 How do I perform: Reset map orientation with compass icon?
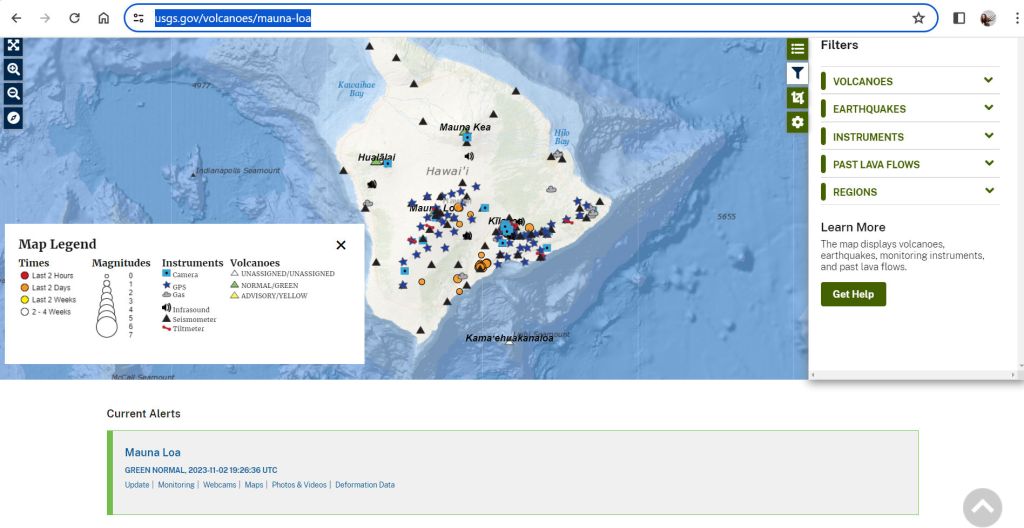point(13,117)
